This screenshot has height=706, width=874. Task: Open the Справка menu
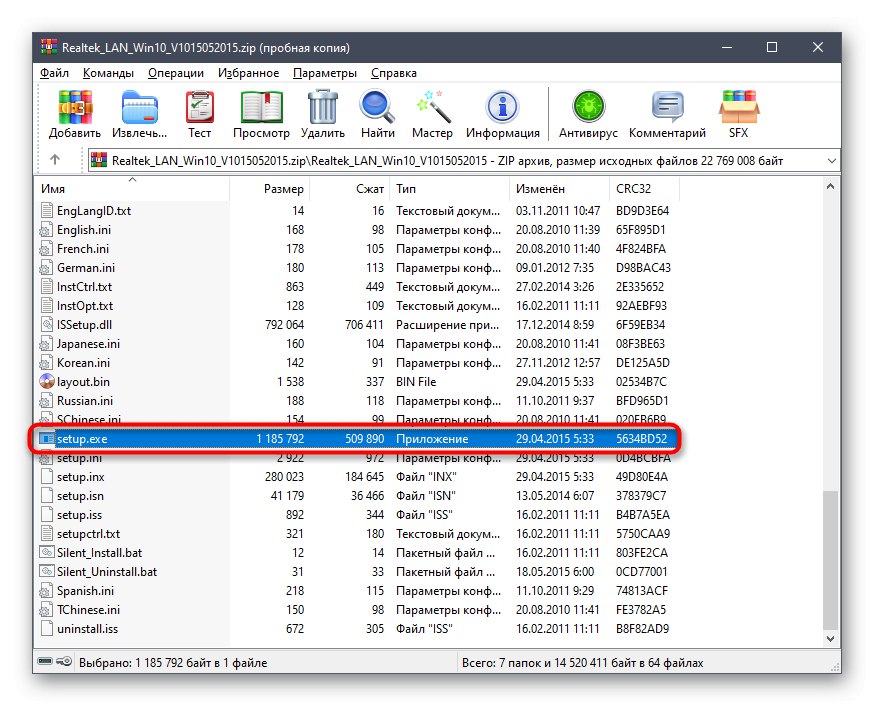(x=394, y=73)
